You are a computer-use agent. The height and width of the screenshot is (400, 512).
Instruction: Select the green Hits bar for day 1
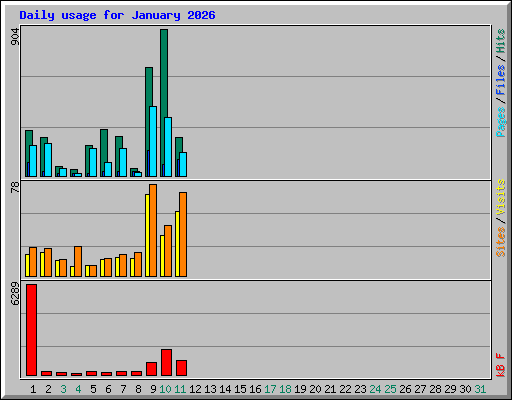point(29,138)
